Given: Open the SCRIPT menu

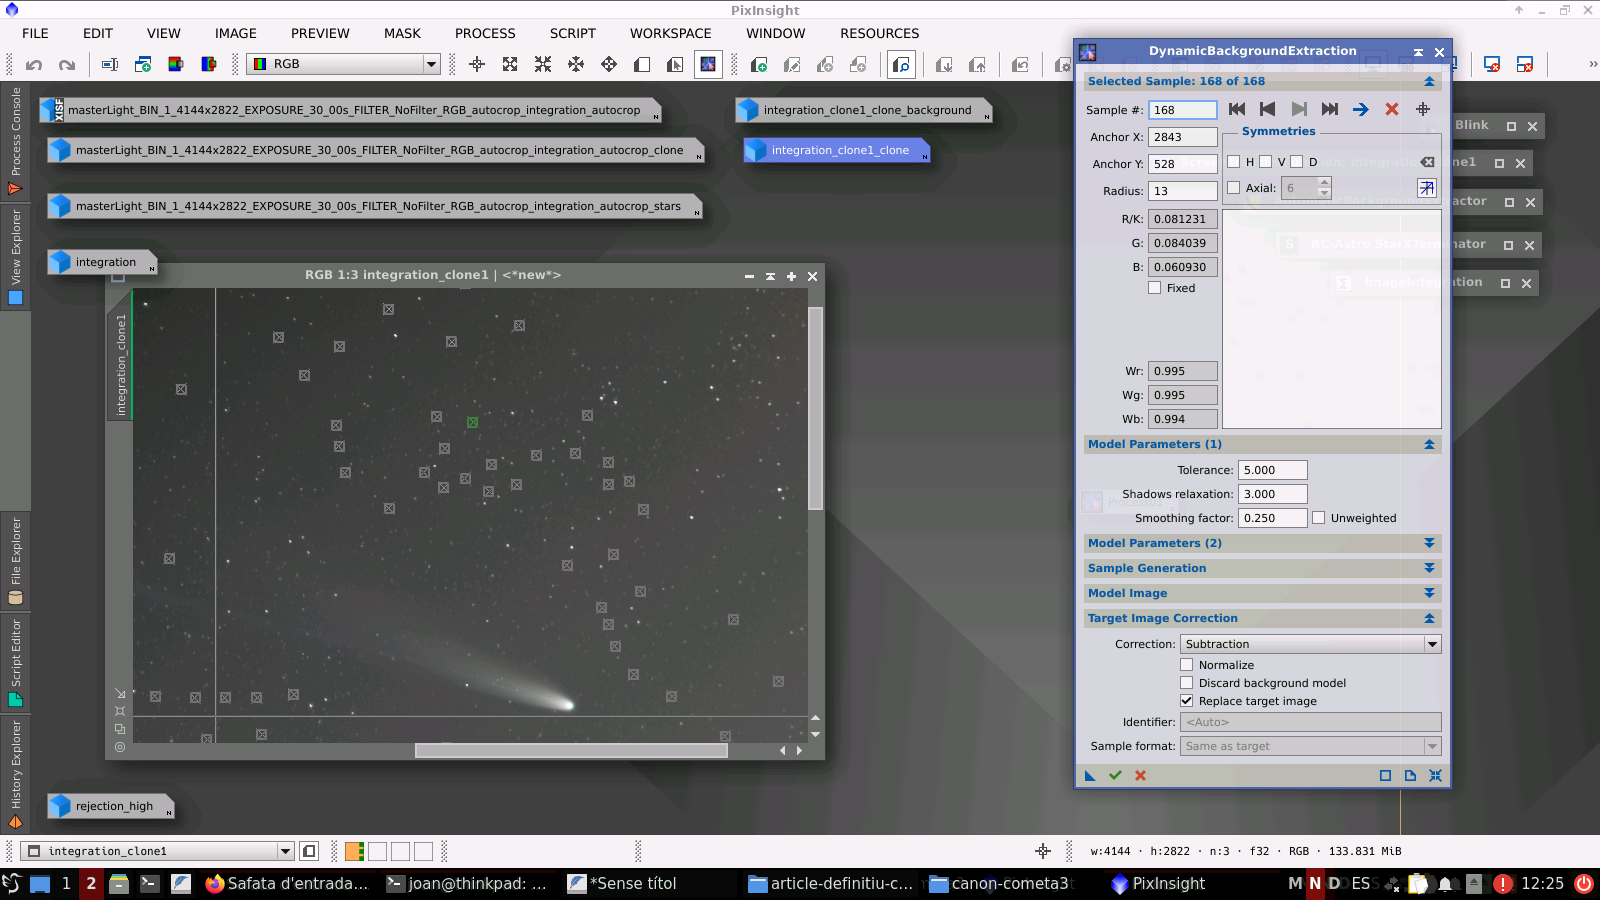Looking at the screenshot, I should (572, 33).
